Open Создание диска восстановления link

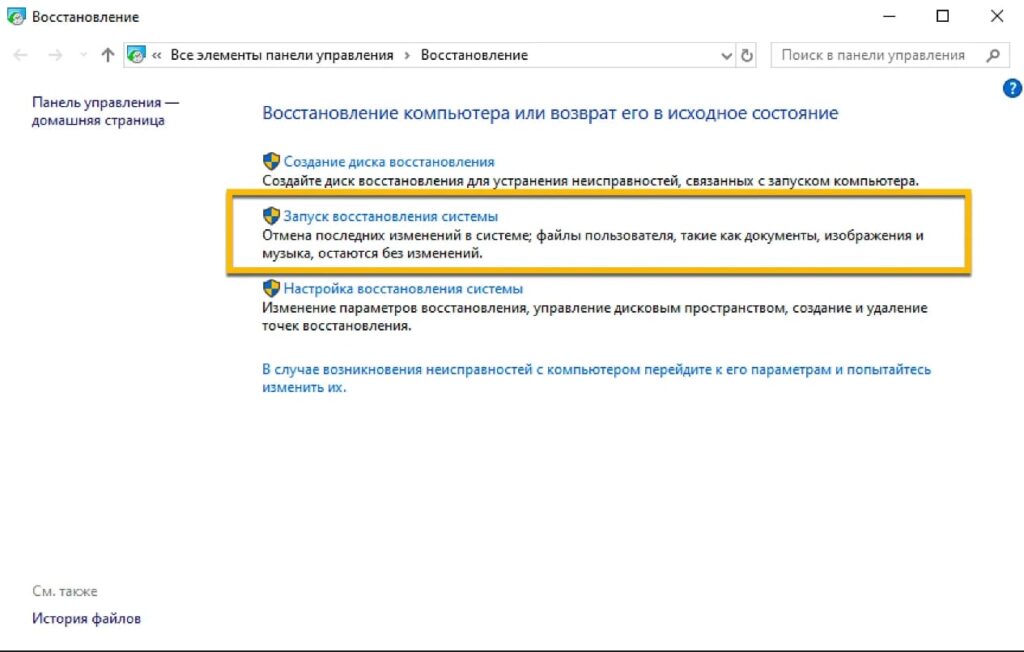(389, 162)
